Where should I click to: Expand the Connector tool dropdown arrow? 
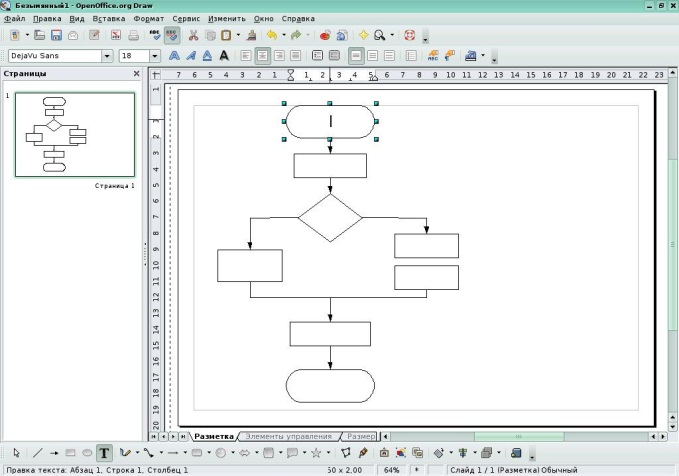161,453
